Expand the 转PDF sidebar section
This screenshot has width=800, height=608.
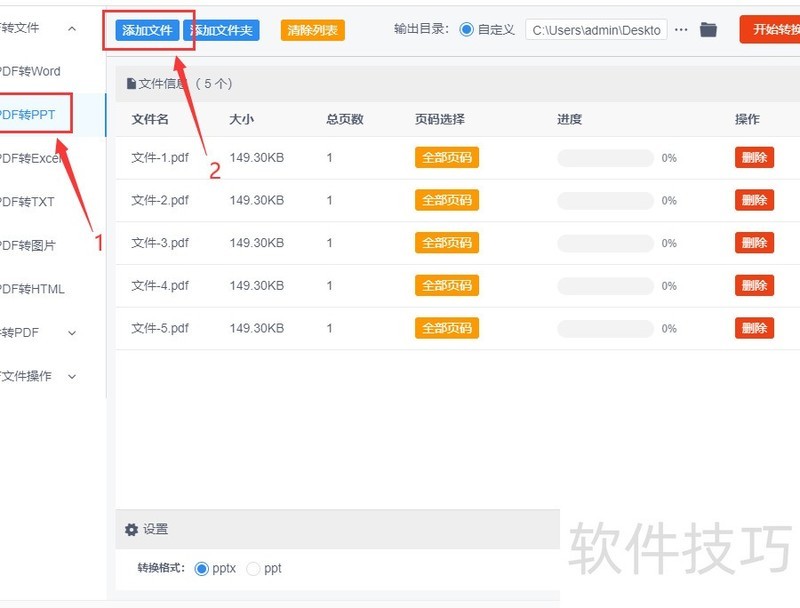pyautogui.click(x=71, y=333)
